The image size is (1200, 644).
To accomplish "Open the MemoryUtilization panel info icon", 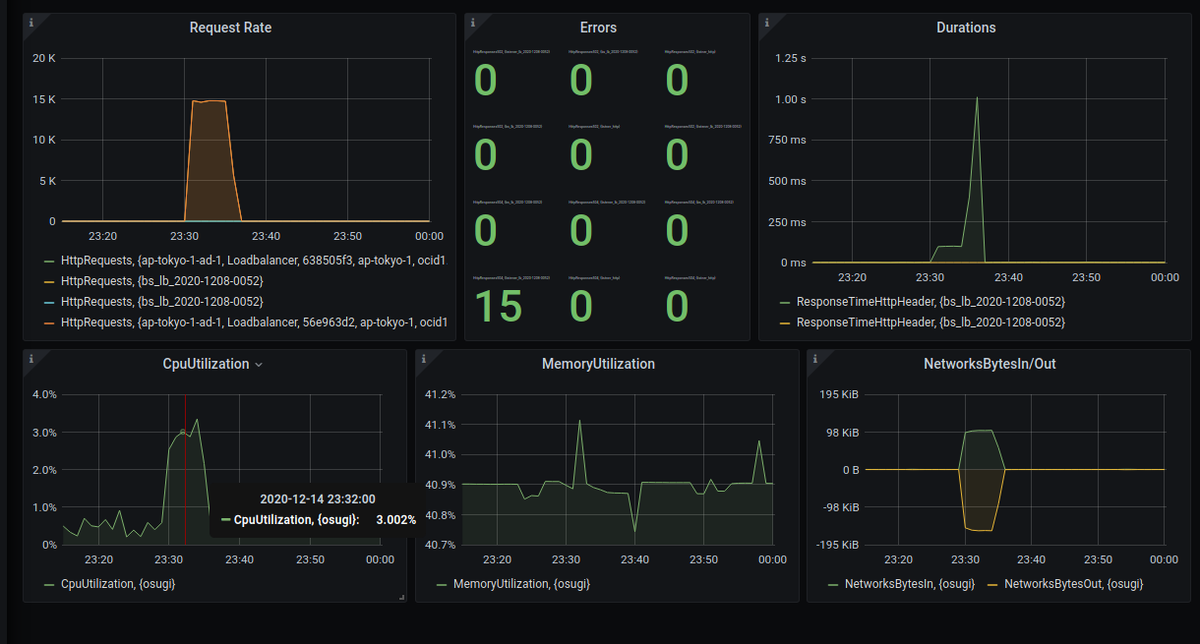I will tap(423, 357).
